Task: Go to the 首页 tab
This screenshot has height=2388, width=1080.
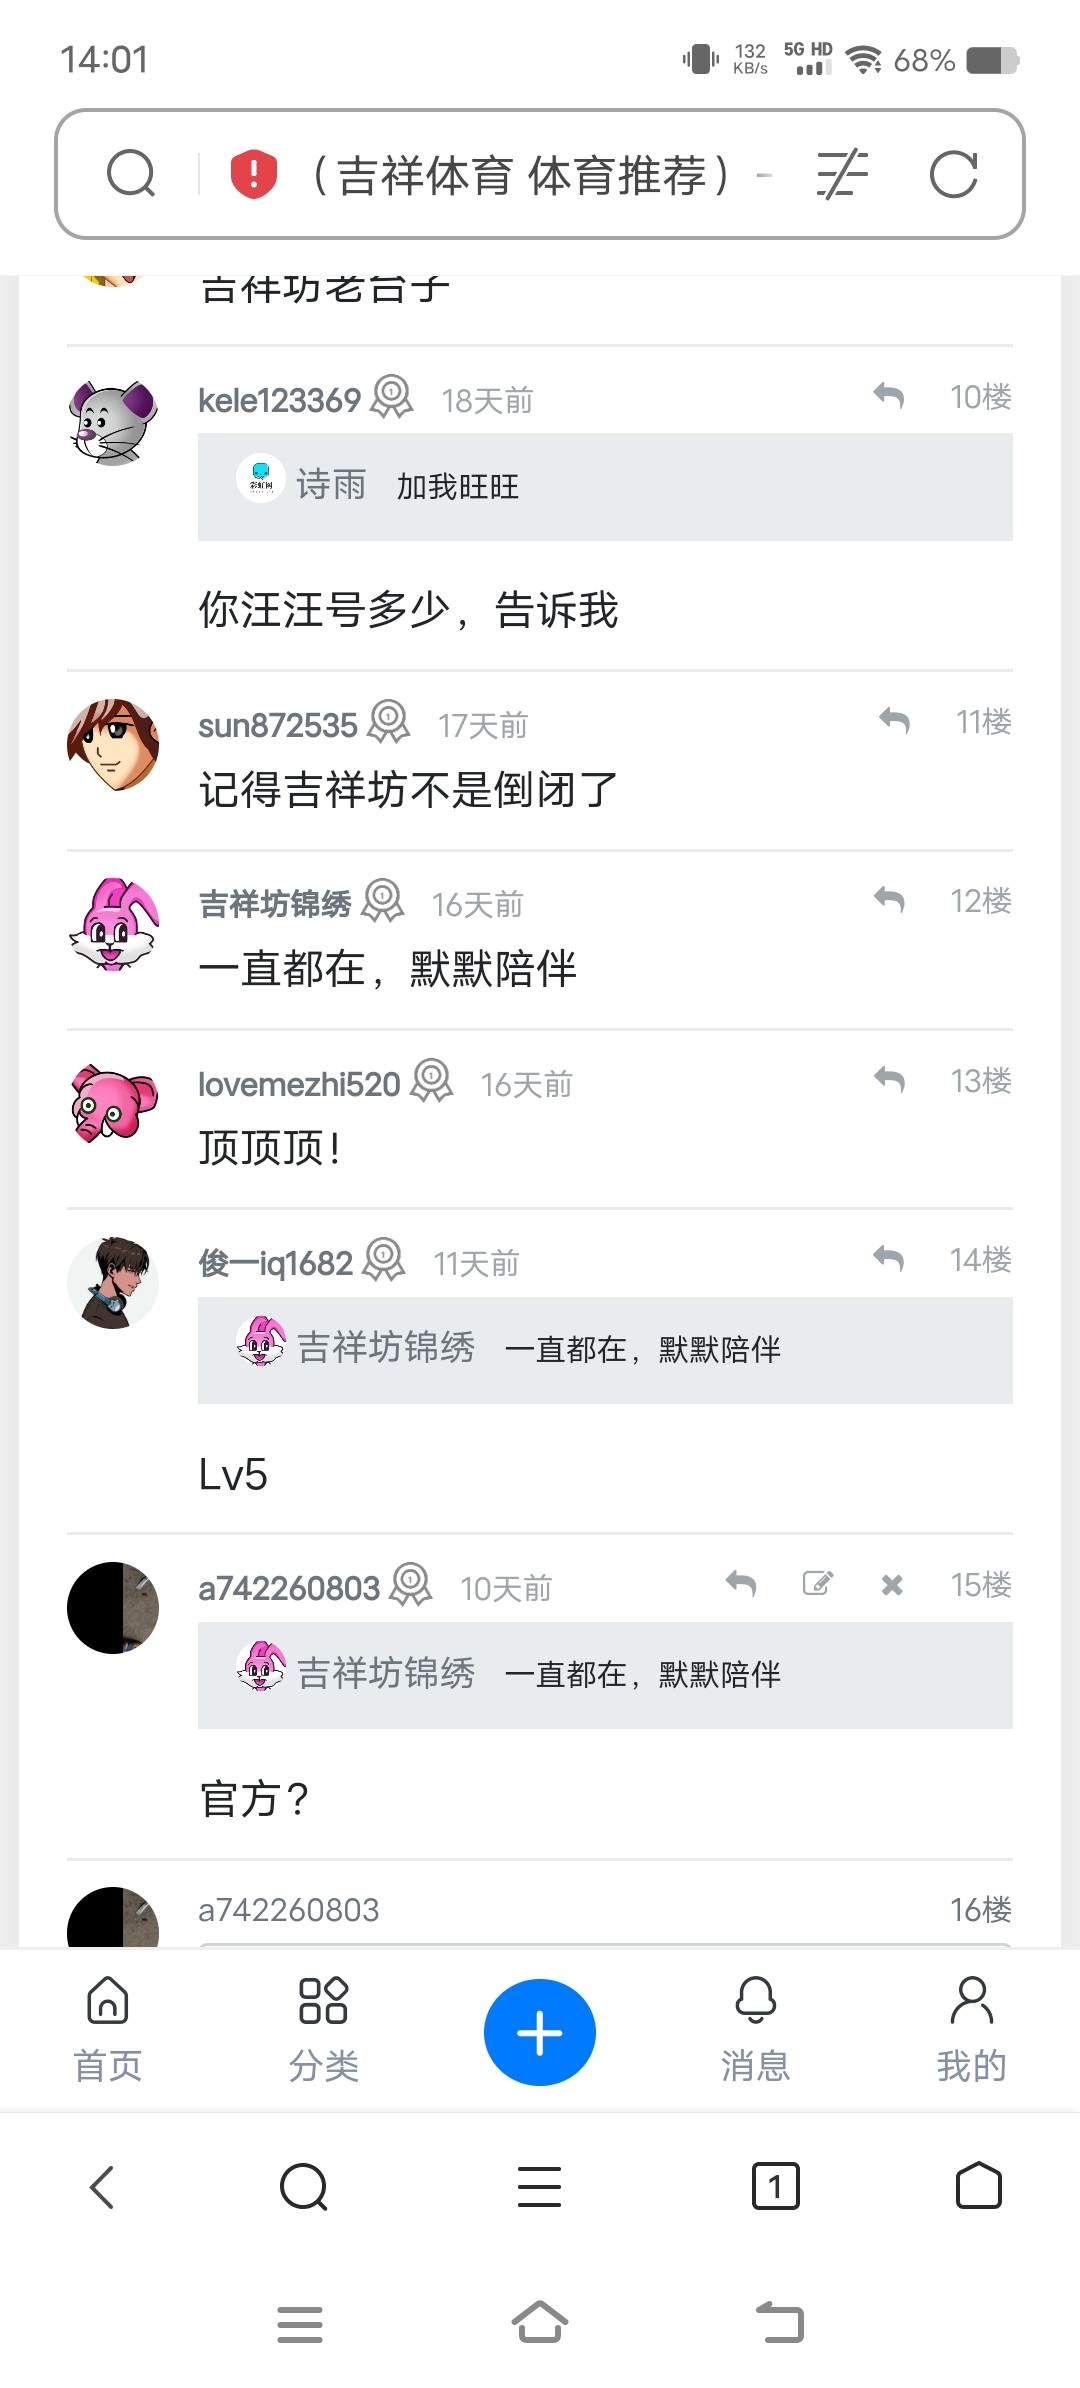Action: coord(108,2030)
